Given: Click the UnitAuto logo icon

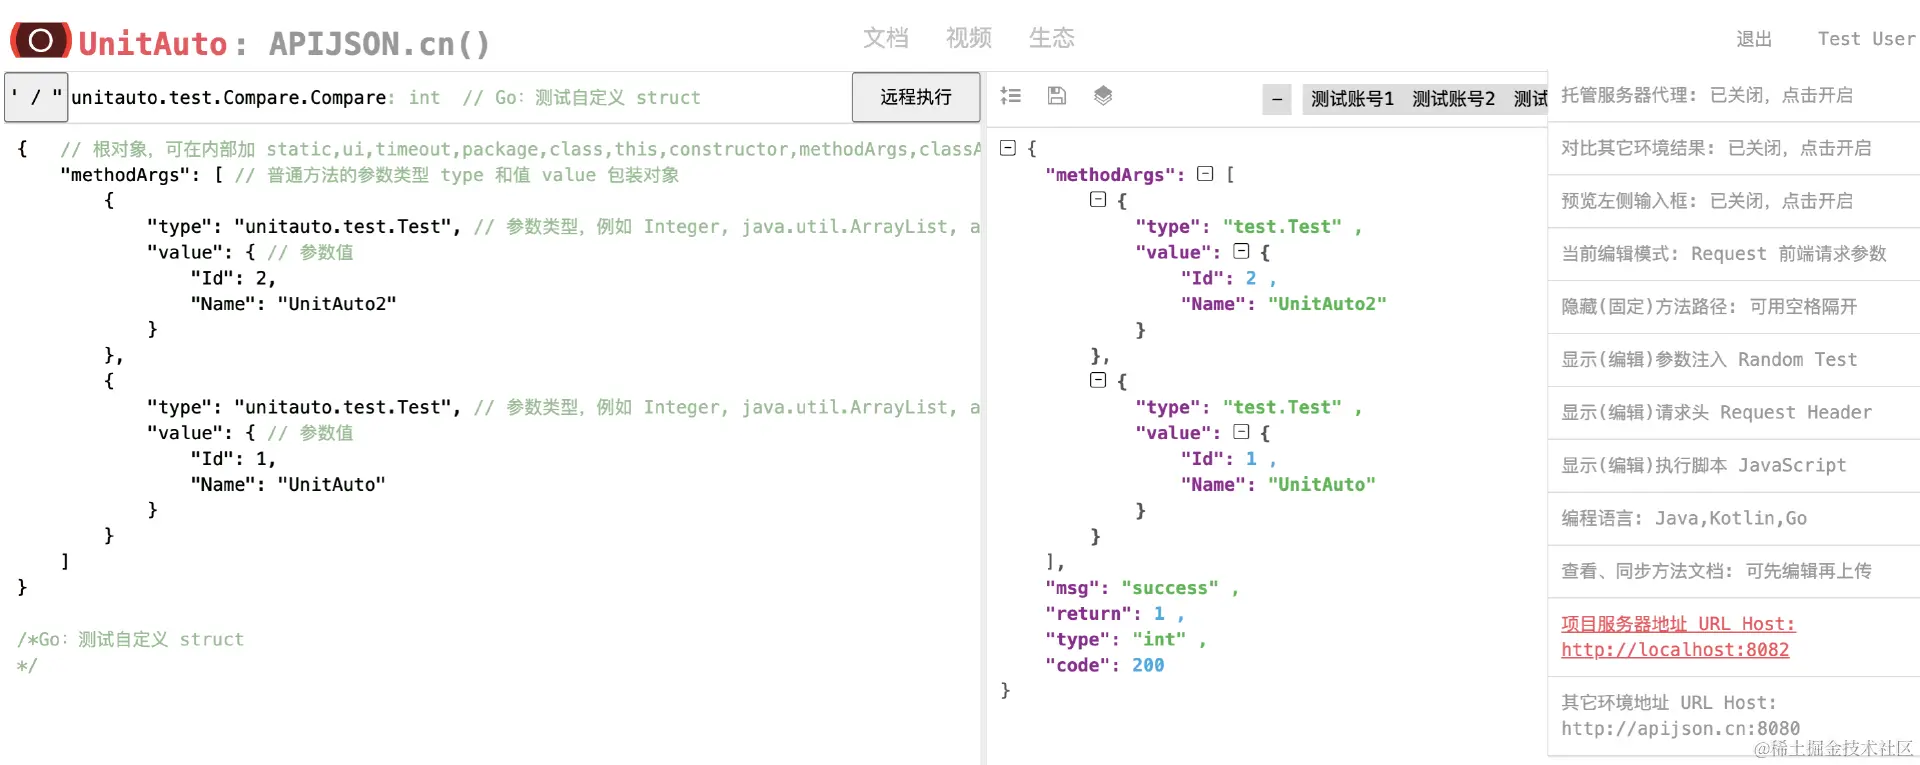Looking at the screenshot, I should click(40, 41).
